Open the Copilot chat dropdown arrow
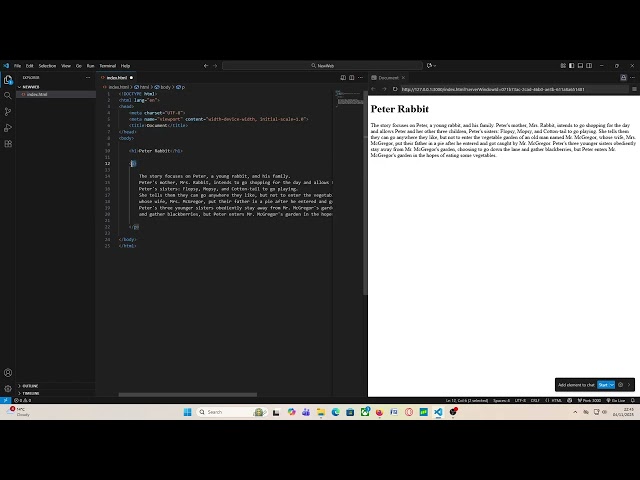Screen dimensions: 640x480 point(435,66)
